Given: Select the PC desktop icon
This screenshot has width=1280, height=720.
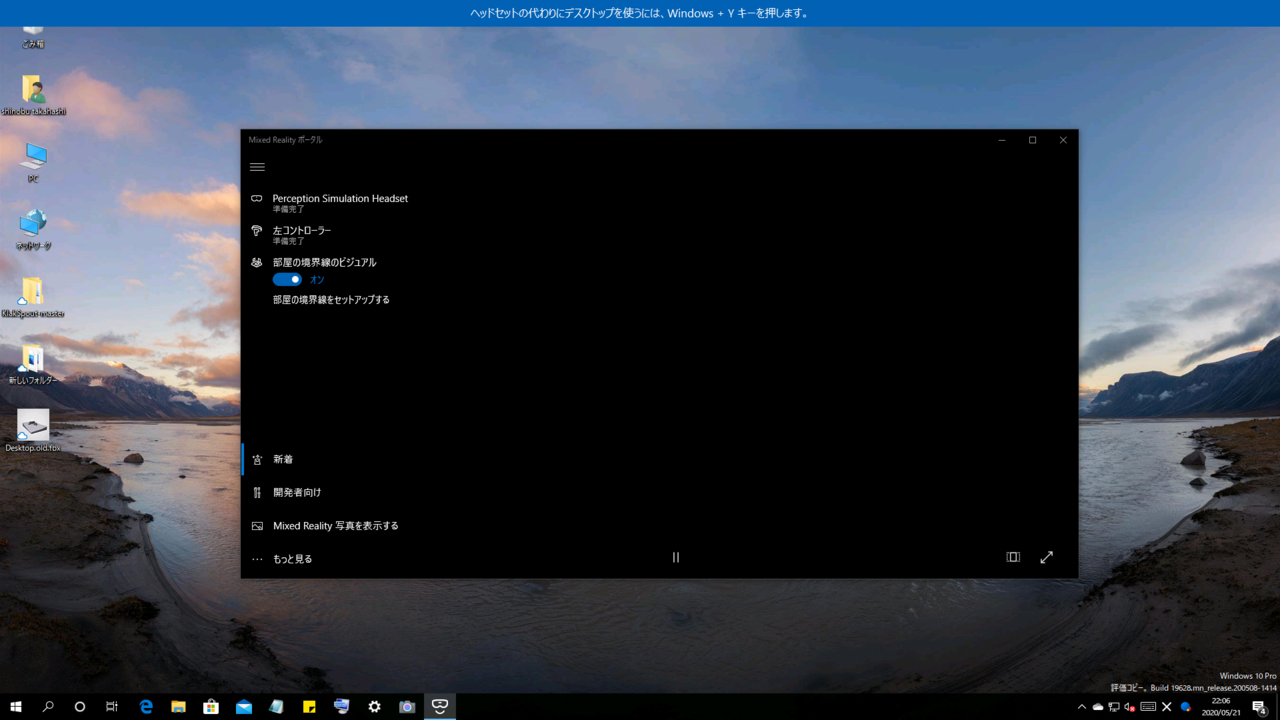Looking at the screenshot, I should (x=33, y=162).
